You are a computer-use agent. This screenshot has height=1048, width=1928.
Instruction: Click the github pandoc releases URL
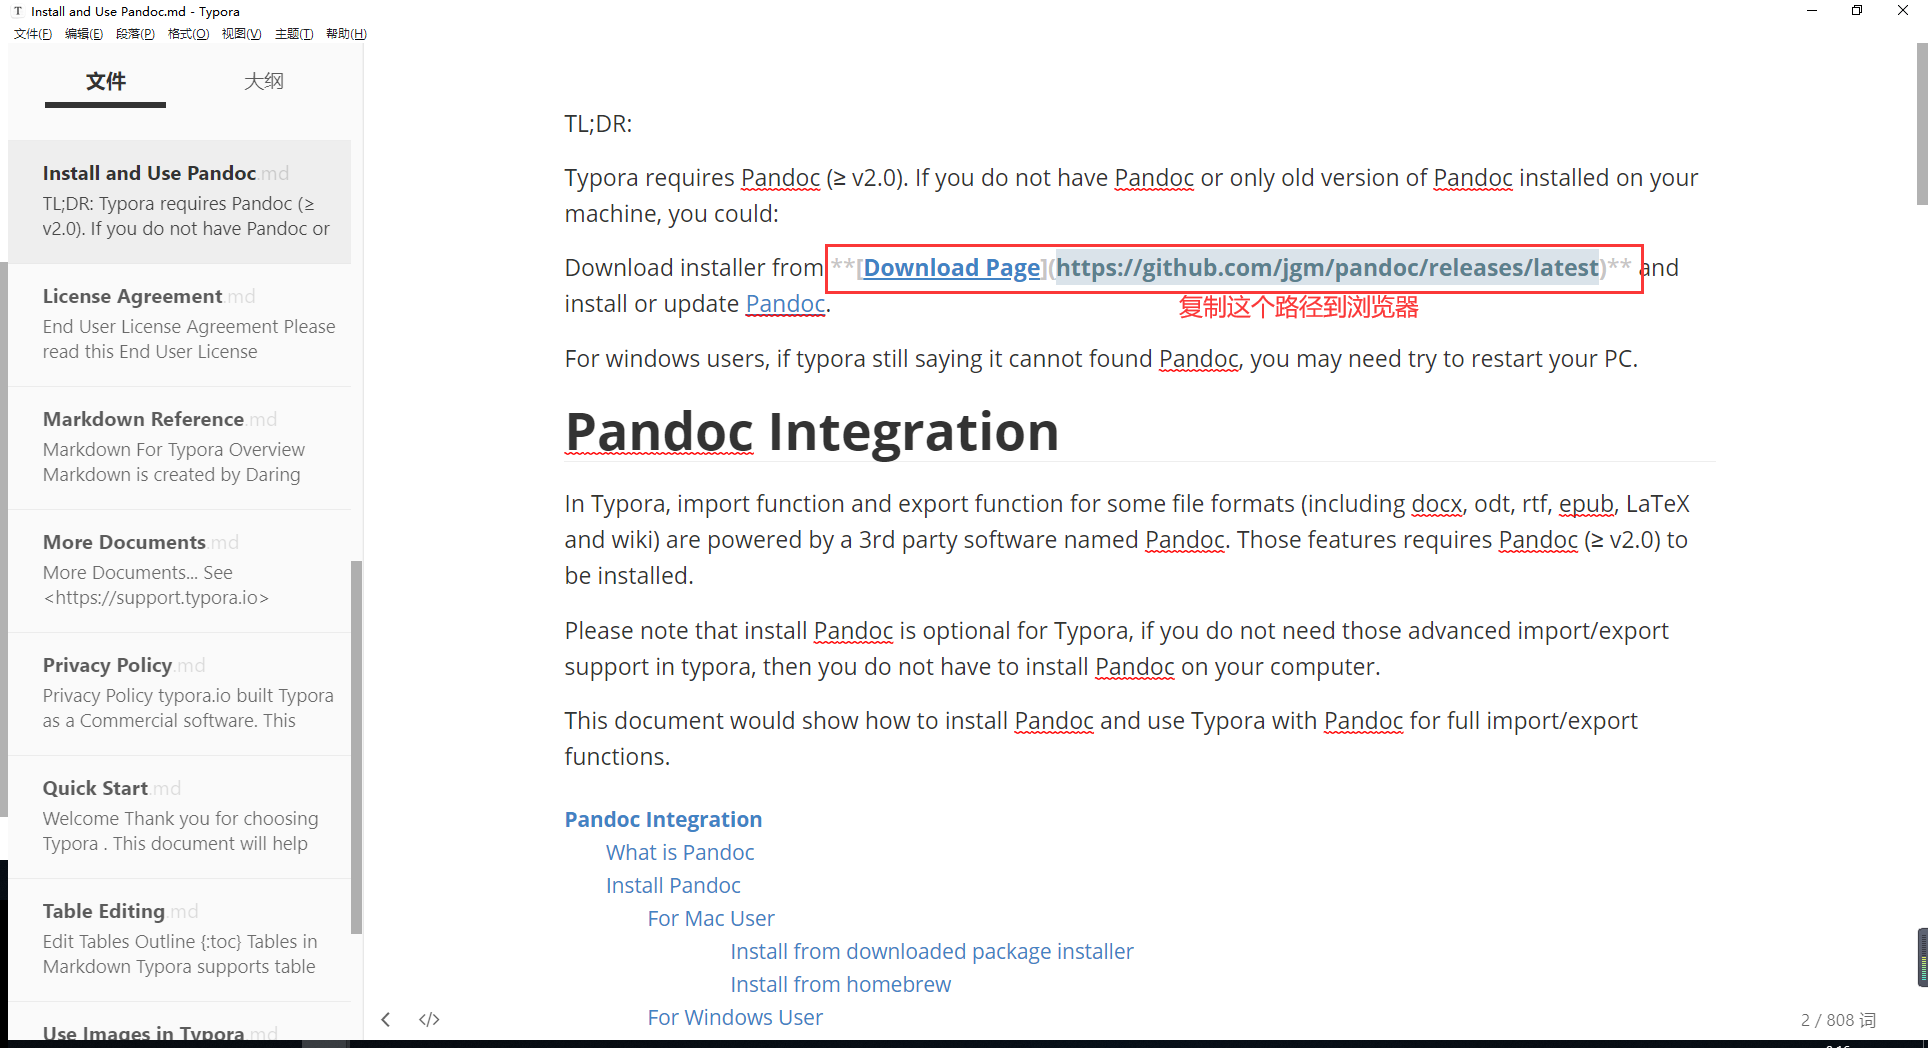point(1327,268)
